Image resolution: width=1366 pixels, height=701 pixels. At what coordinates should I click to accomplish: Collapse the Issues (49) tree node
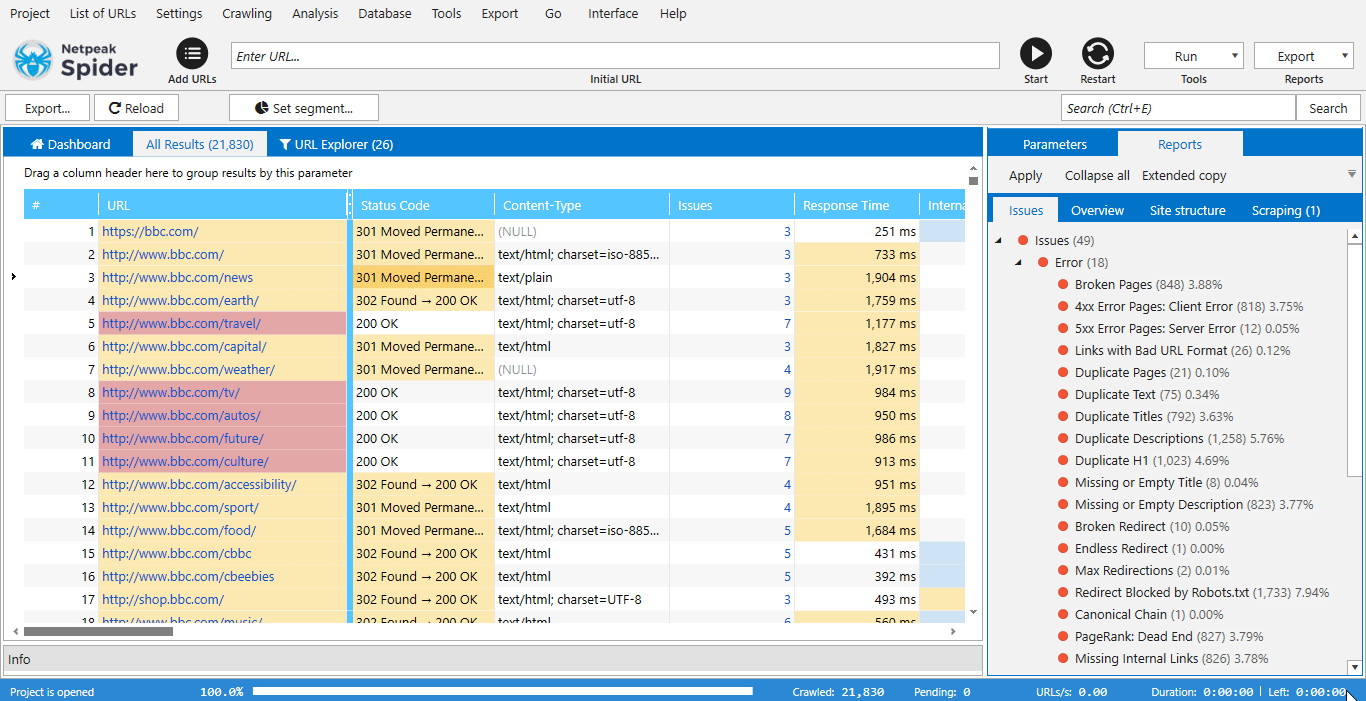999,240
